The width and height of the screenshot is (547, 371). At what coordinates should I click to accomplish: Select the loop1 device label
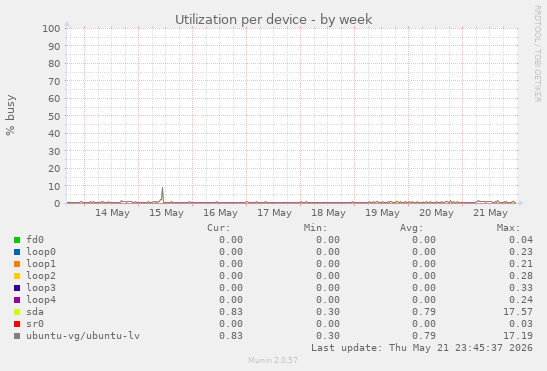point(41,264)
